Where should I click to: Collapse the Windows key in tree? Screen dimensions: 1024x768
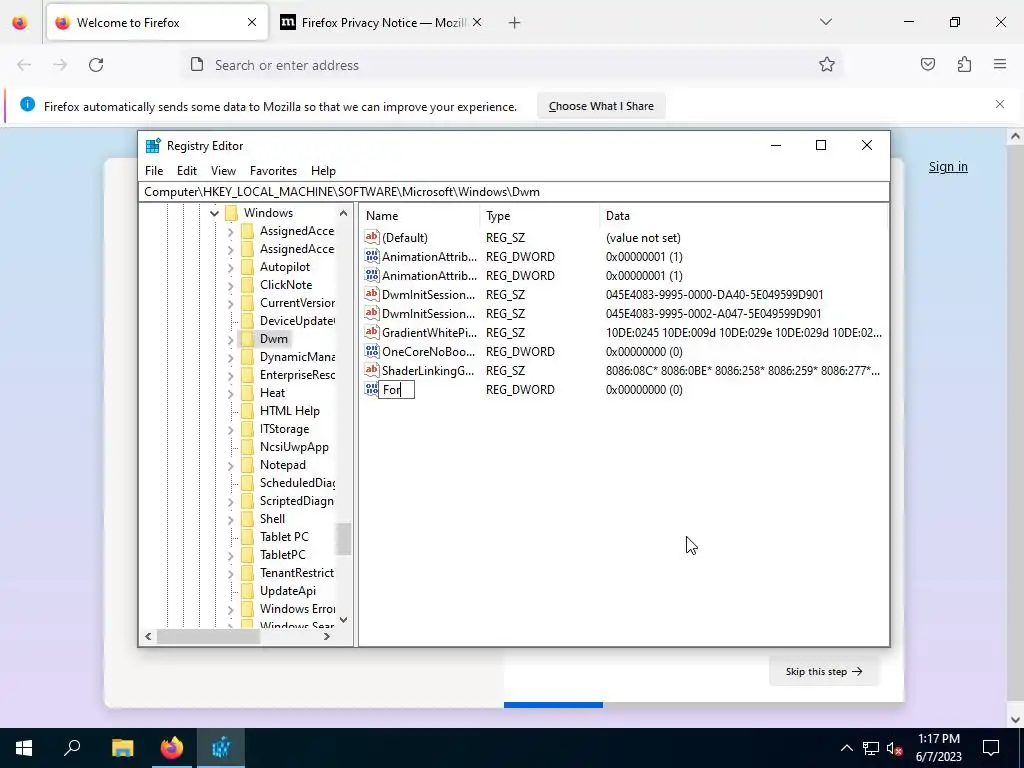pyautogui.click(x=214, y=213)
